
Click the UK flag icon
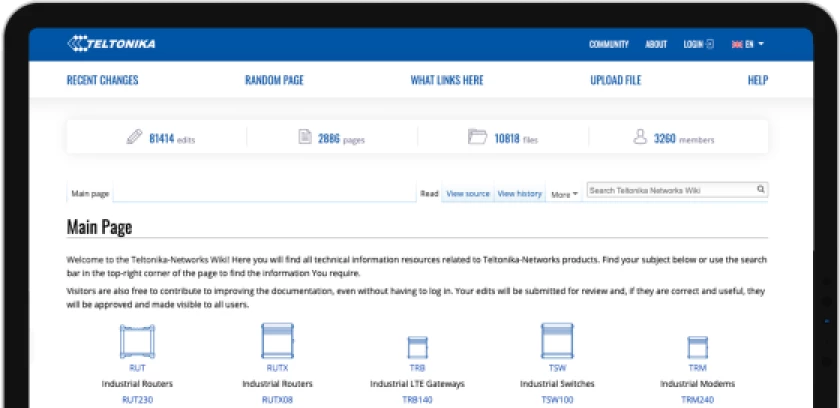(x=737, y=44)
